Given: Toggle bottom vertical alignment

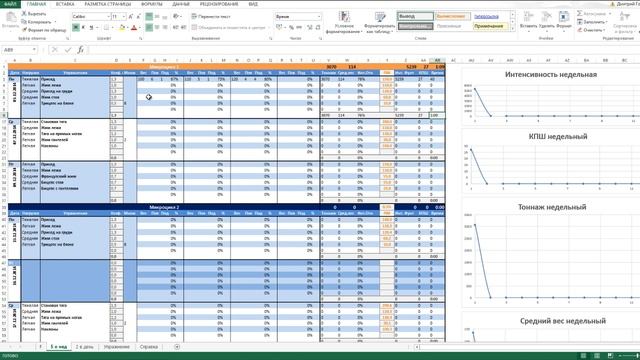Looking at the screenshot, I should (165, 17).
